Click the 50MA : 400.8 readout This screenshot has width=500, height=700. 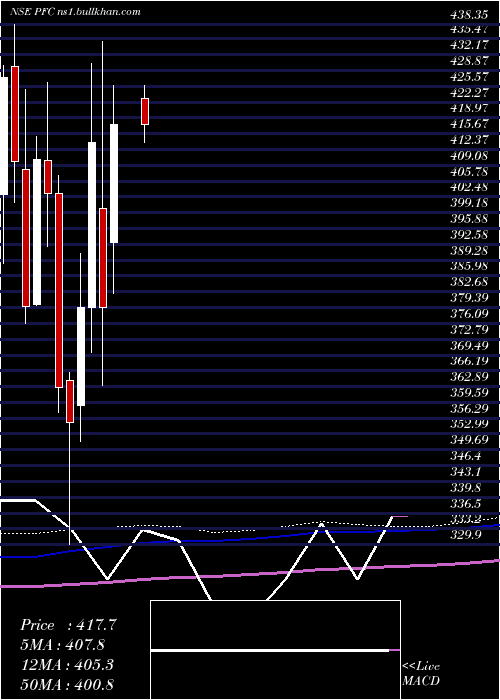(x=67, y=684)
